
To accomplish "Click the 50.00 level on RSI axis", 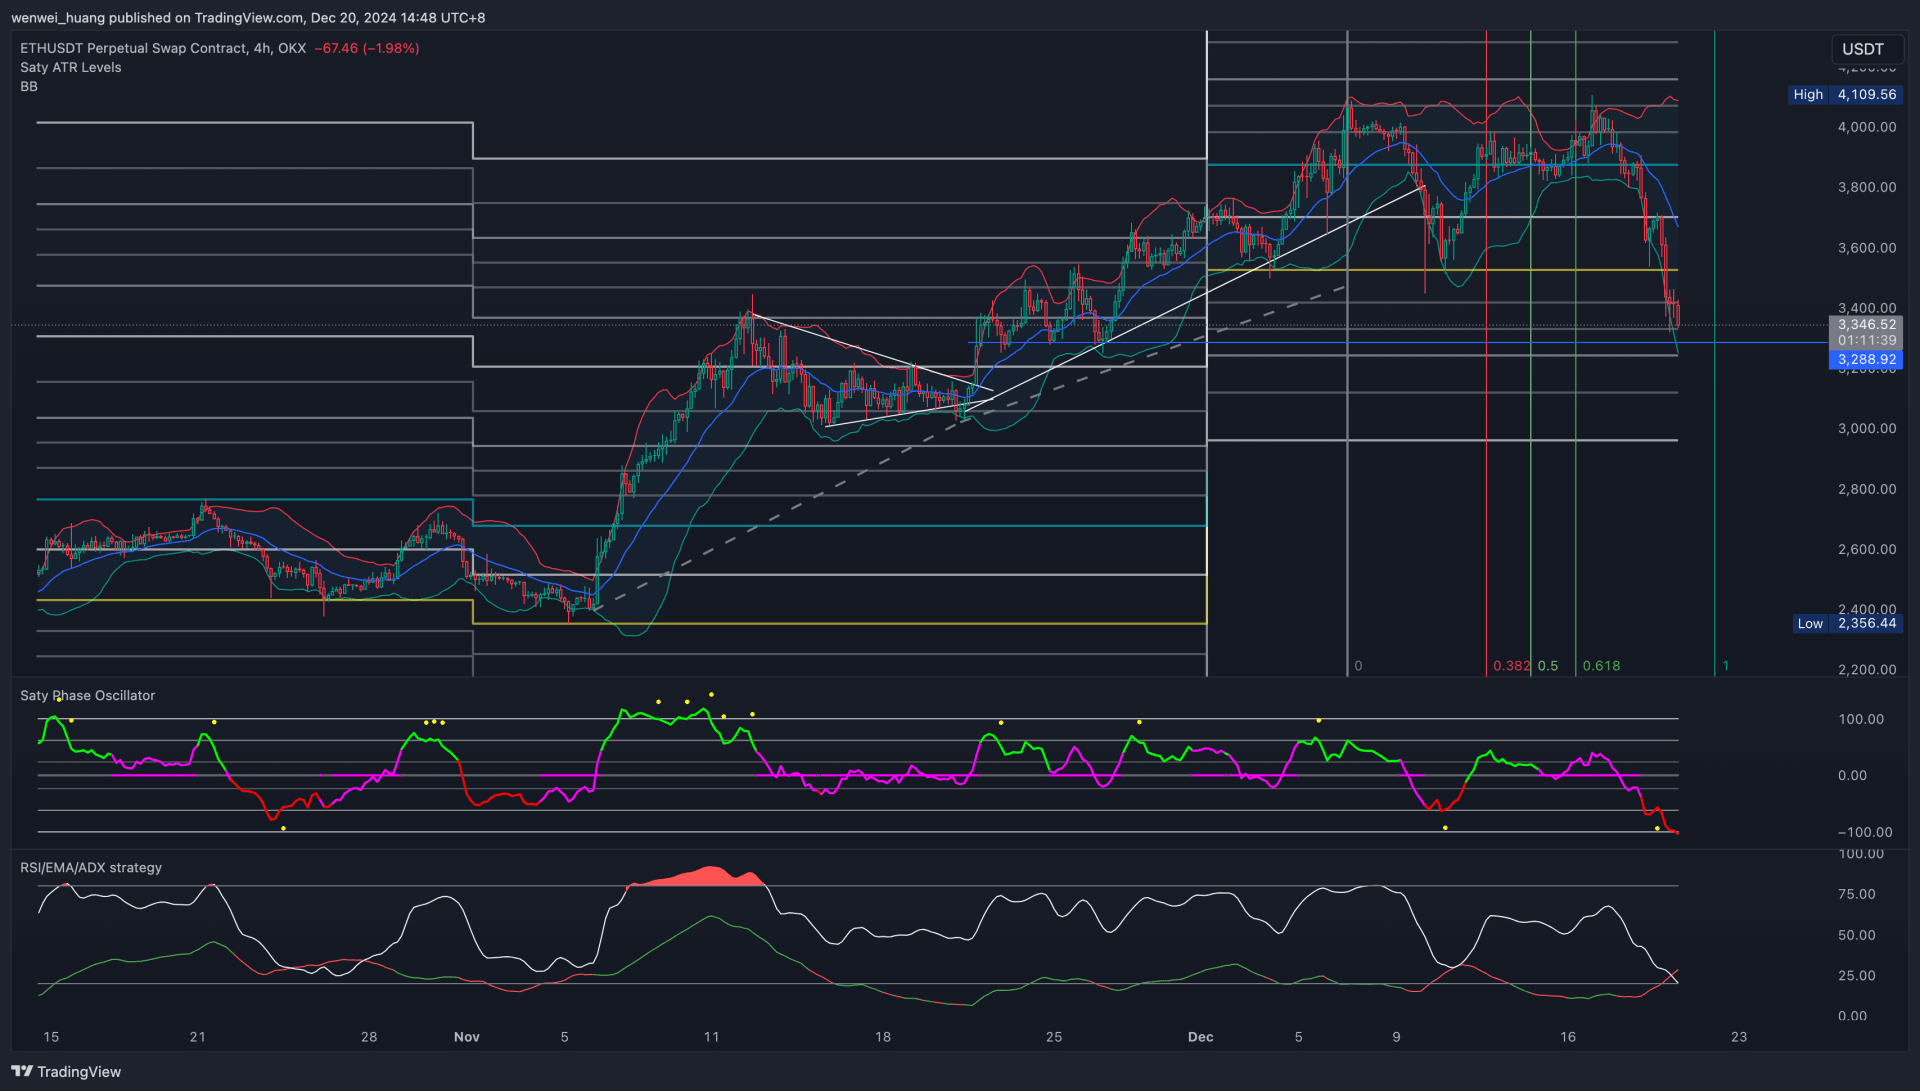I will coord(1857,935).
